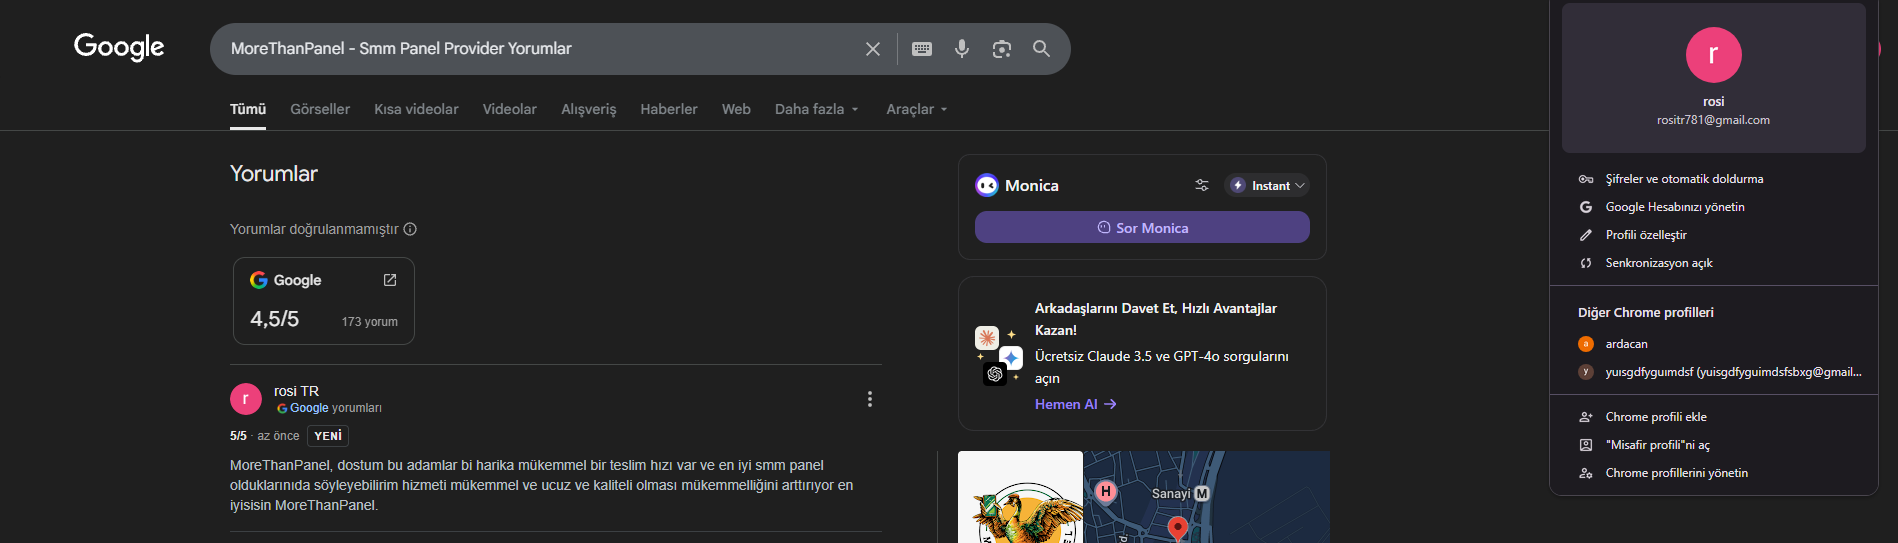Click the Sanayi metro M marker on map
Viewport: 1898px width, 543px height.
(x=1202, y=494)
